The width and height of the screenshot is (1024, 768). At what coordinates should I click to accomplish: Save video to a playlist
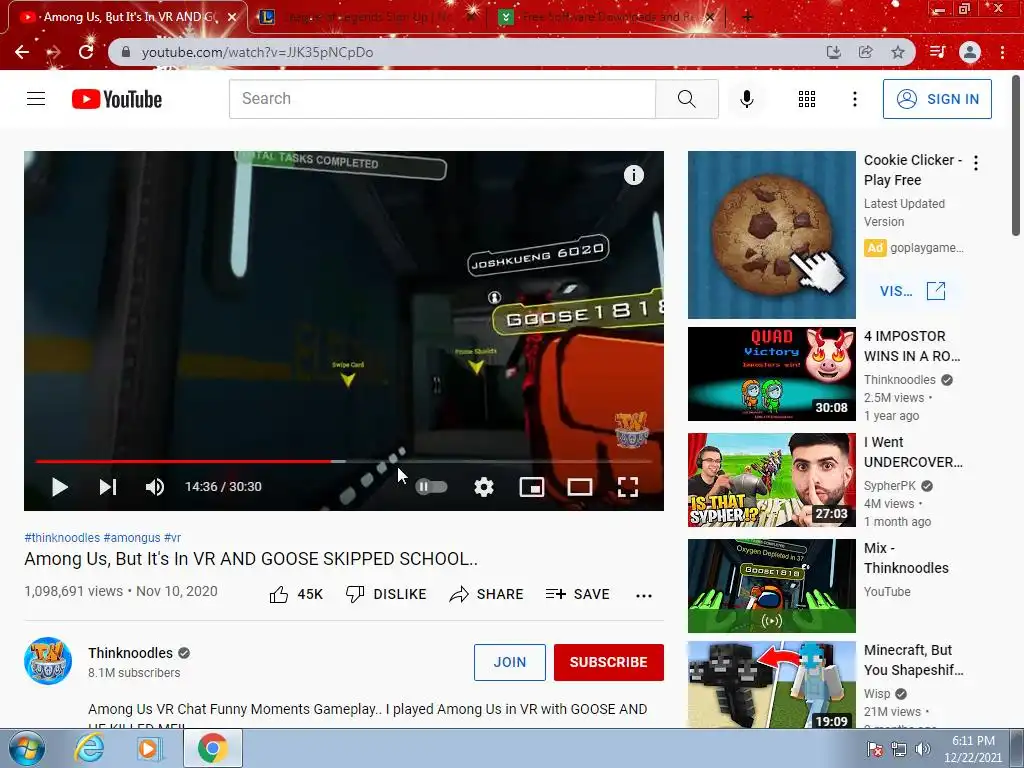[x=578, y=594]
